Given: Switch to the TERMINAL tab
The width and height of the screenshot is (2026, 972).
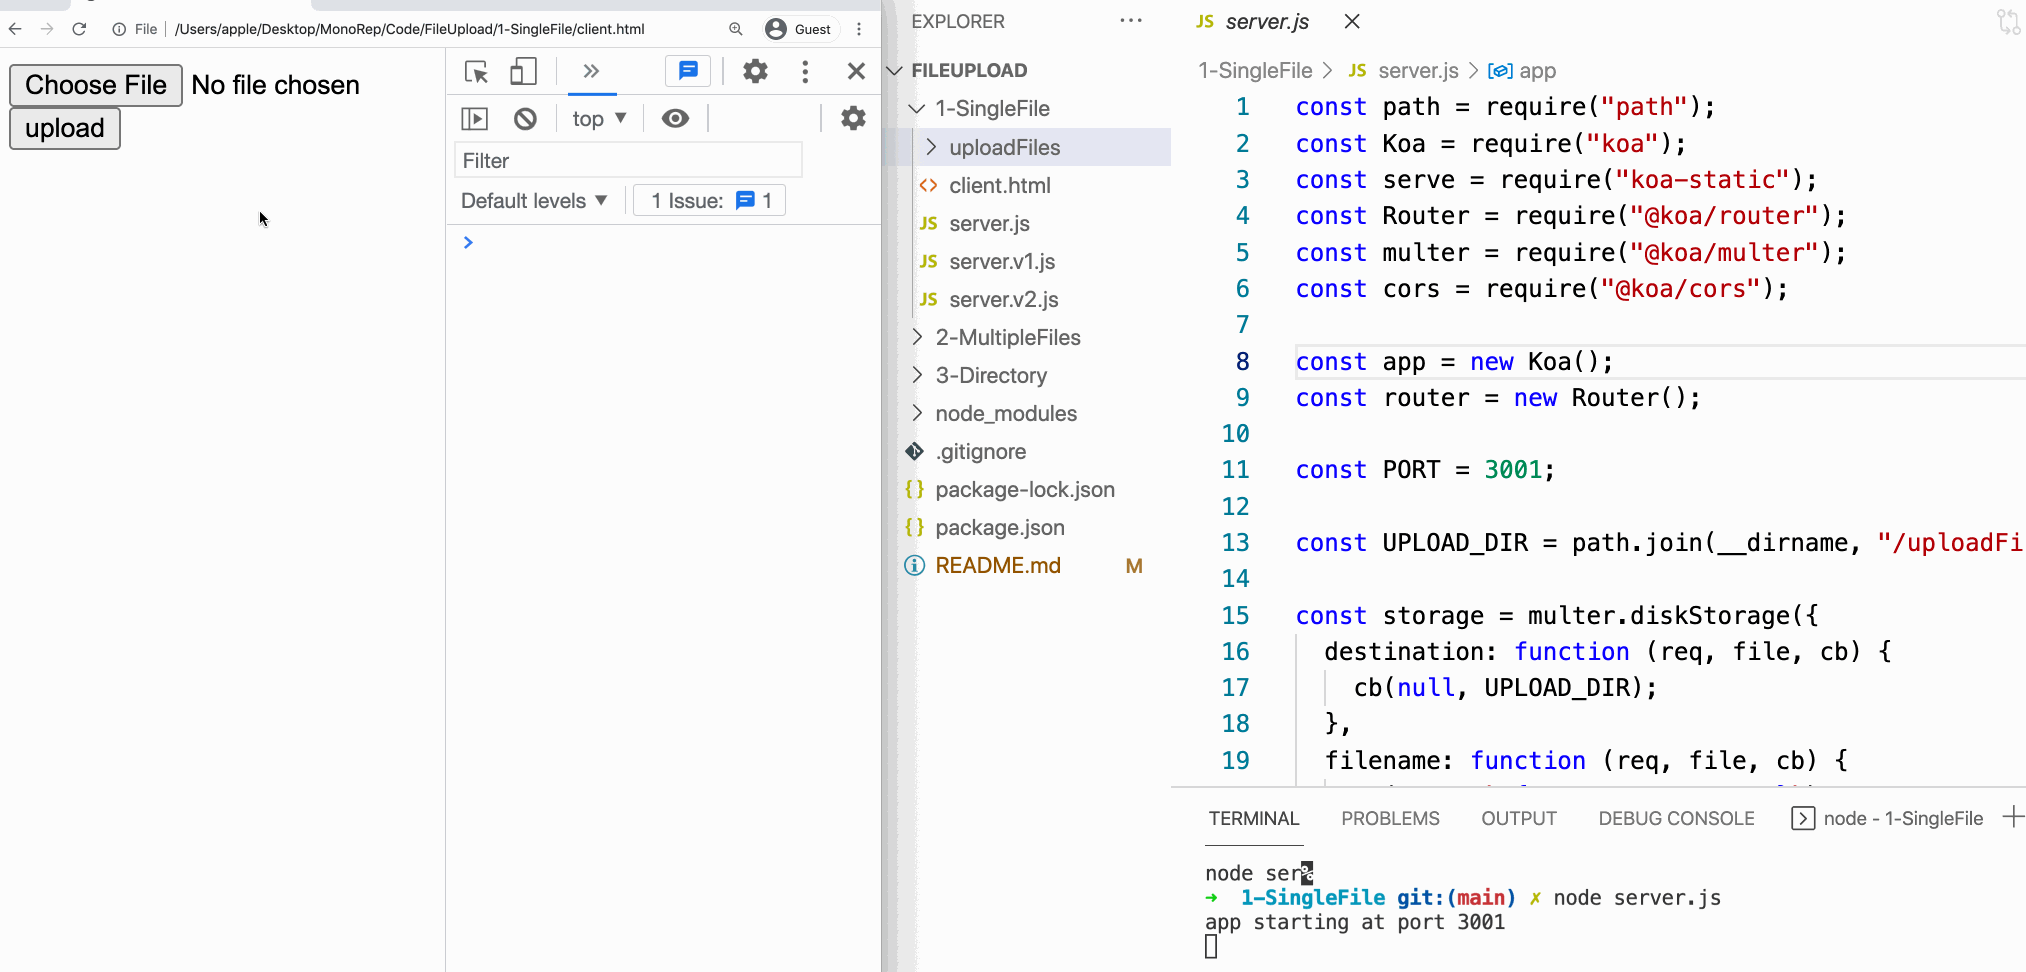Looking at the screenshot, I should [1254, 819].
